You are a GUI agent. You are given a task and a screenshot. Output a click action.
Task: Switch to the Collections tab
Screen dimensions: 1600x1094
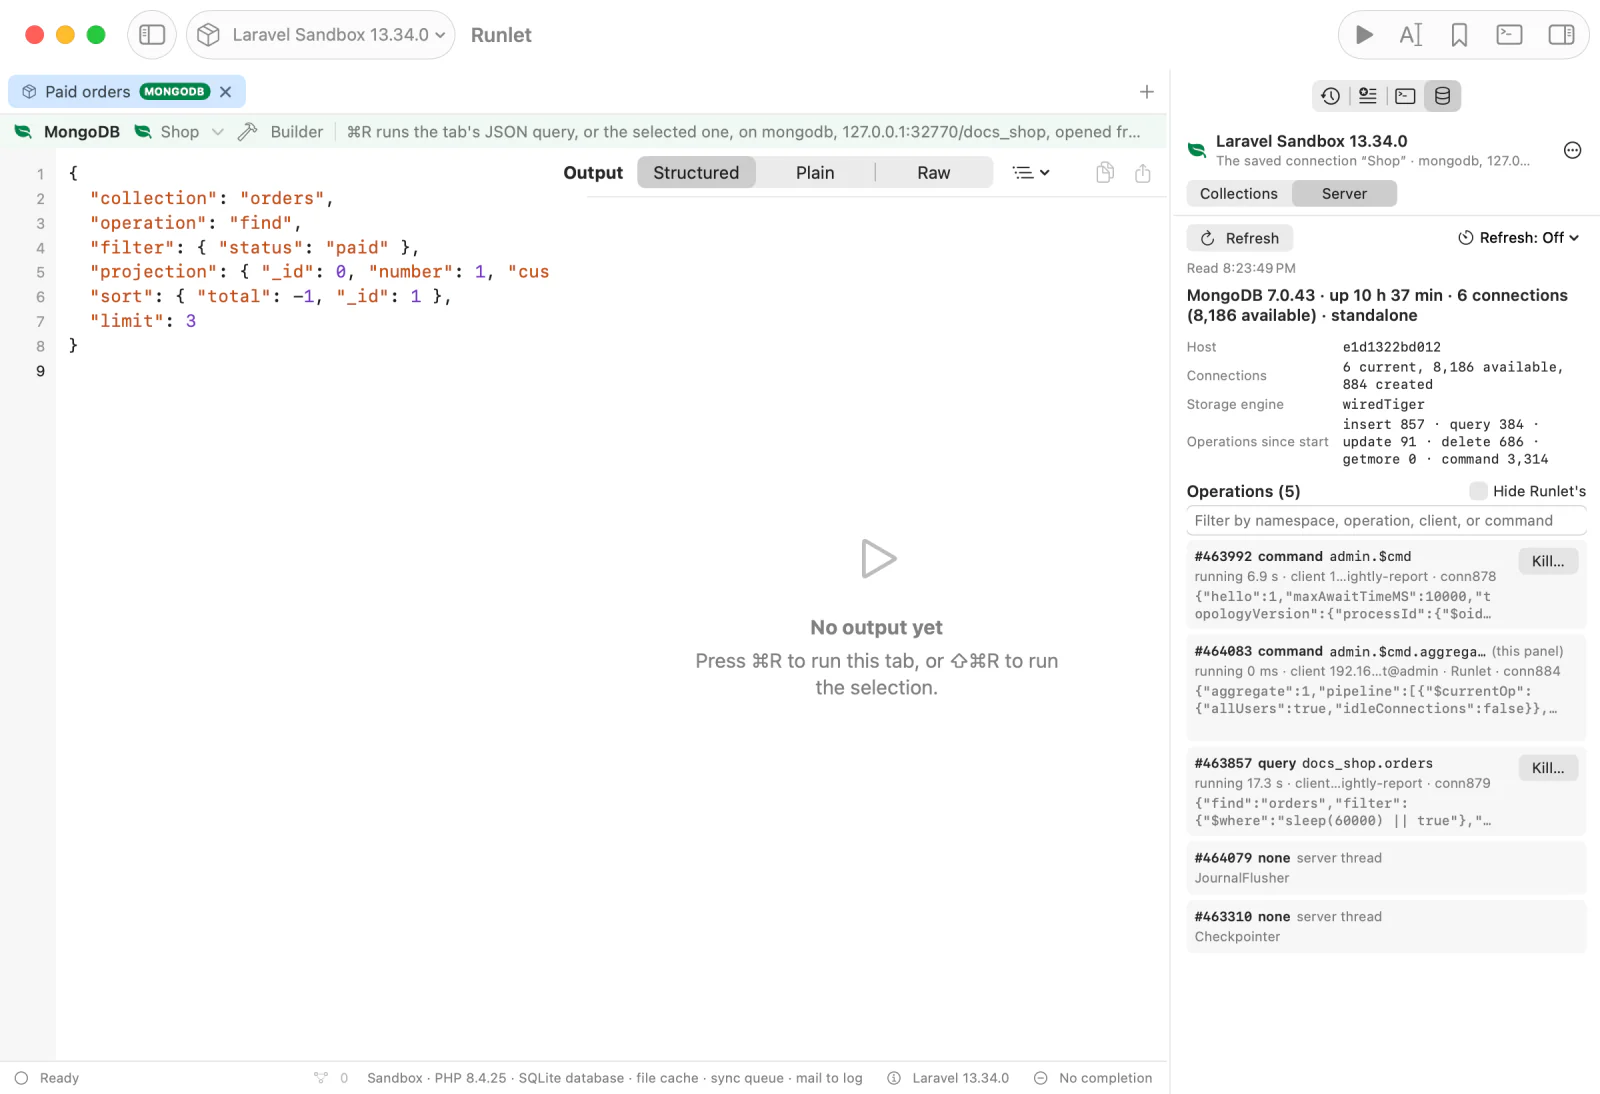(1239, 194)
